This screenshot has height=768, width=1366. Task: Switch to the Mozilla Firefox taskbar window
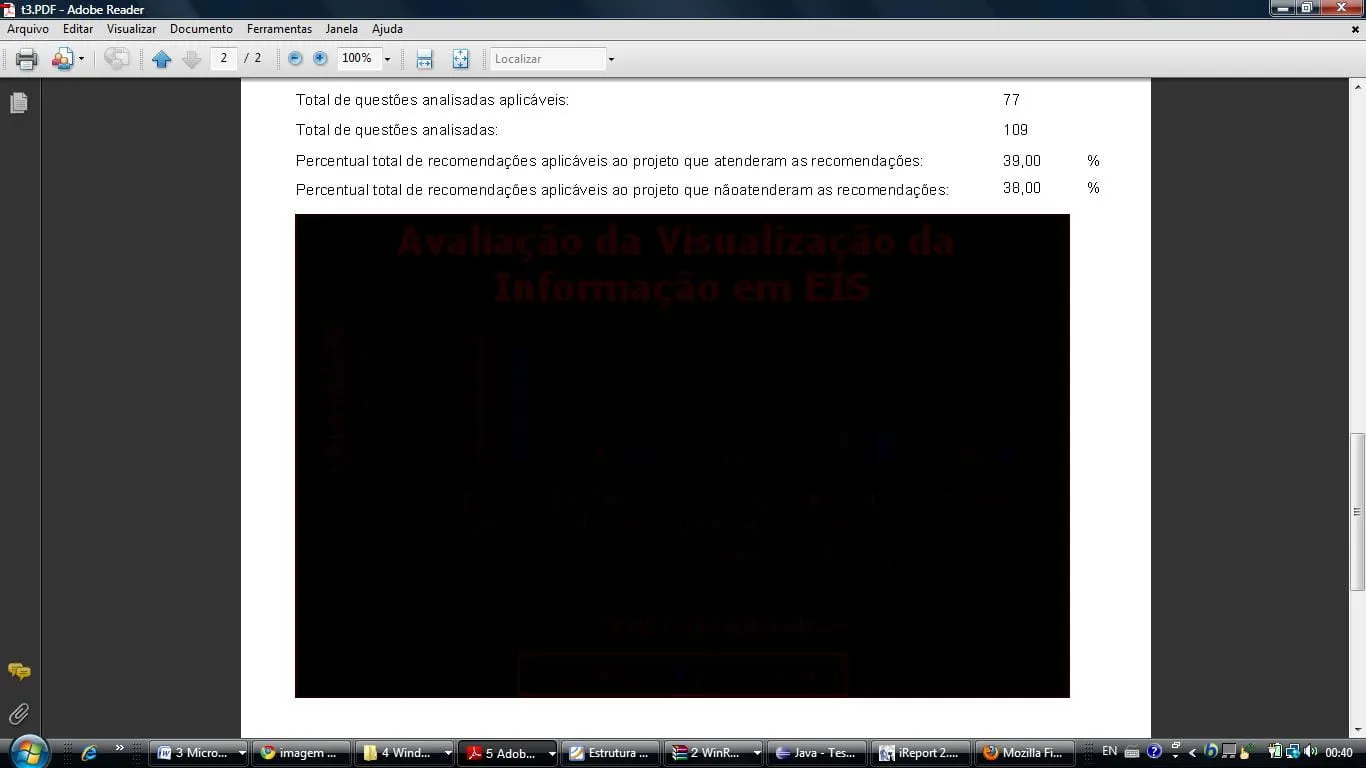pyautogui.click(x=1025, y=753)
